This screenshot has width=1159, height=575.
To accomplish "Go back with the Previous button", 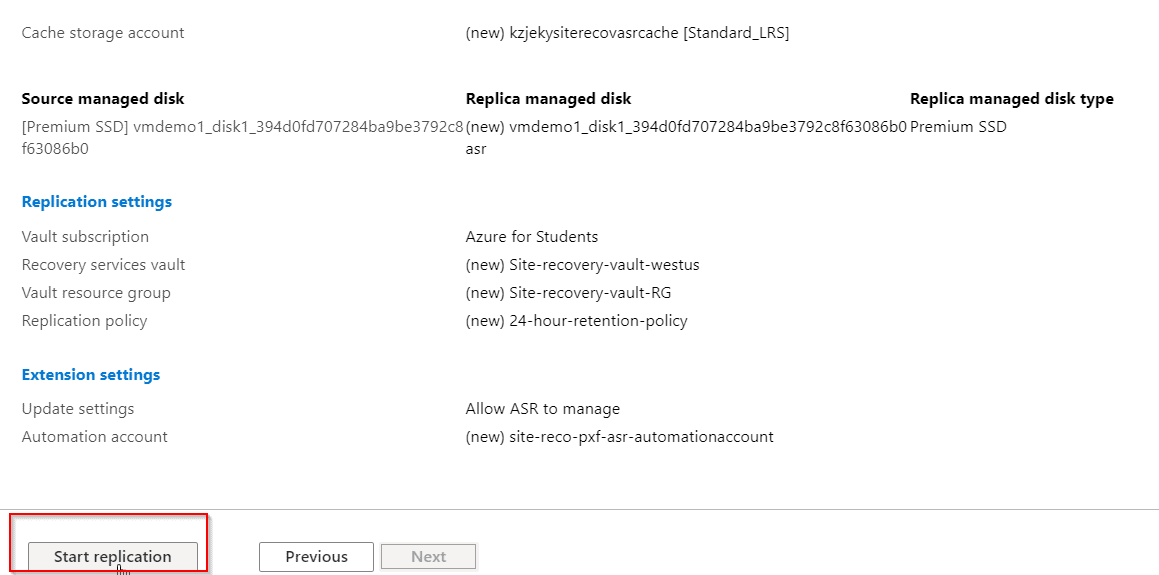I will pos(316,557).
